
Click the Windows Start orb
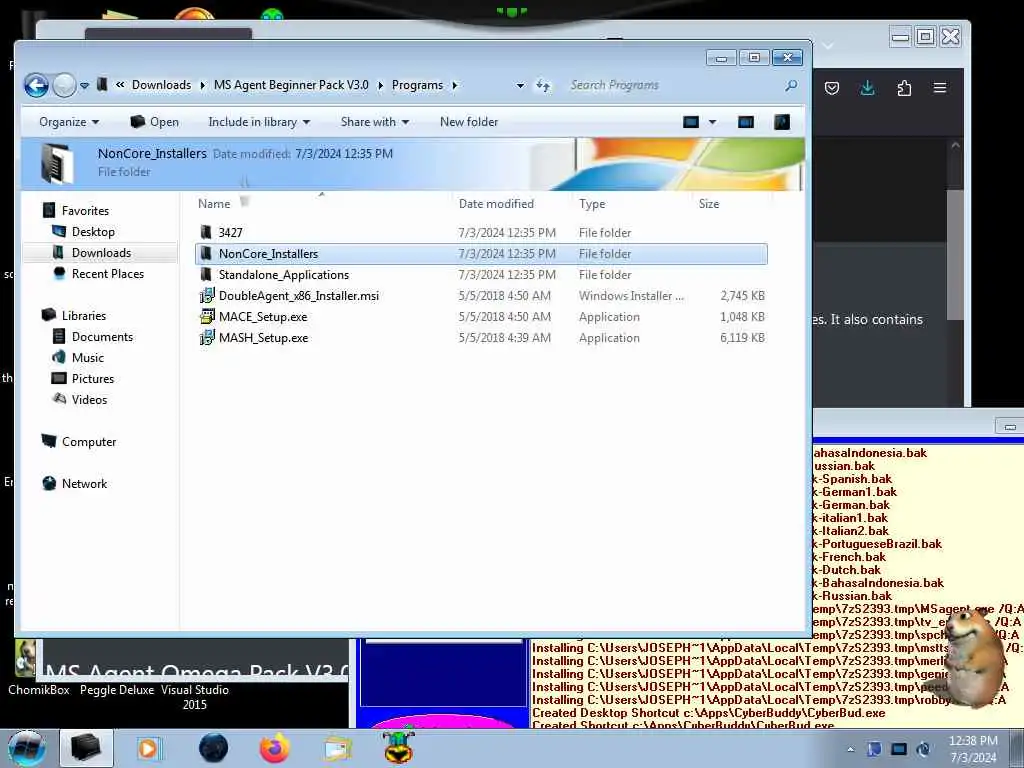pos(27,748)
